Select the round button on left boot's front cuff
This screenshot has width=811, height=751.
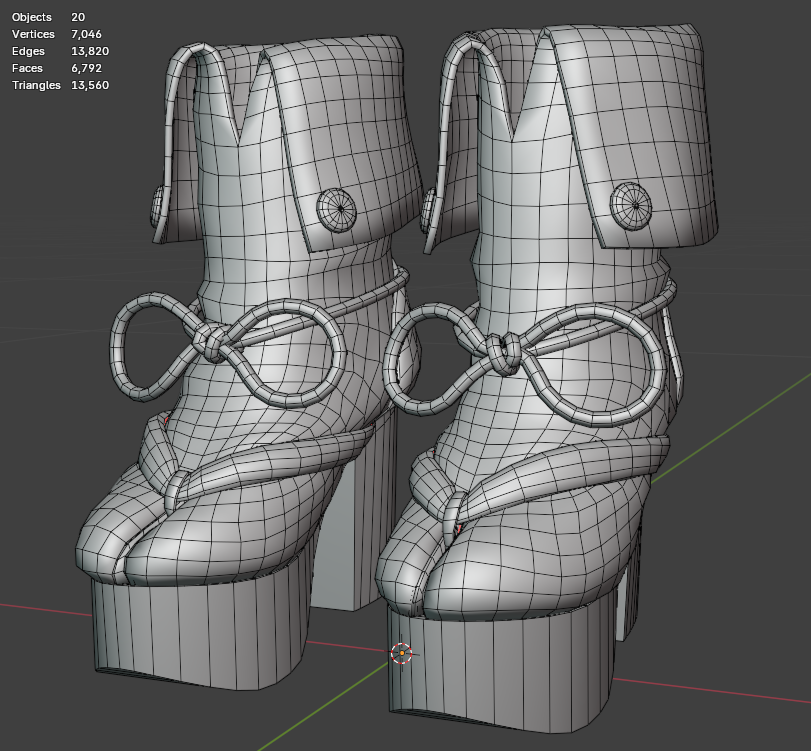(x=337, y=209)
